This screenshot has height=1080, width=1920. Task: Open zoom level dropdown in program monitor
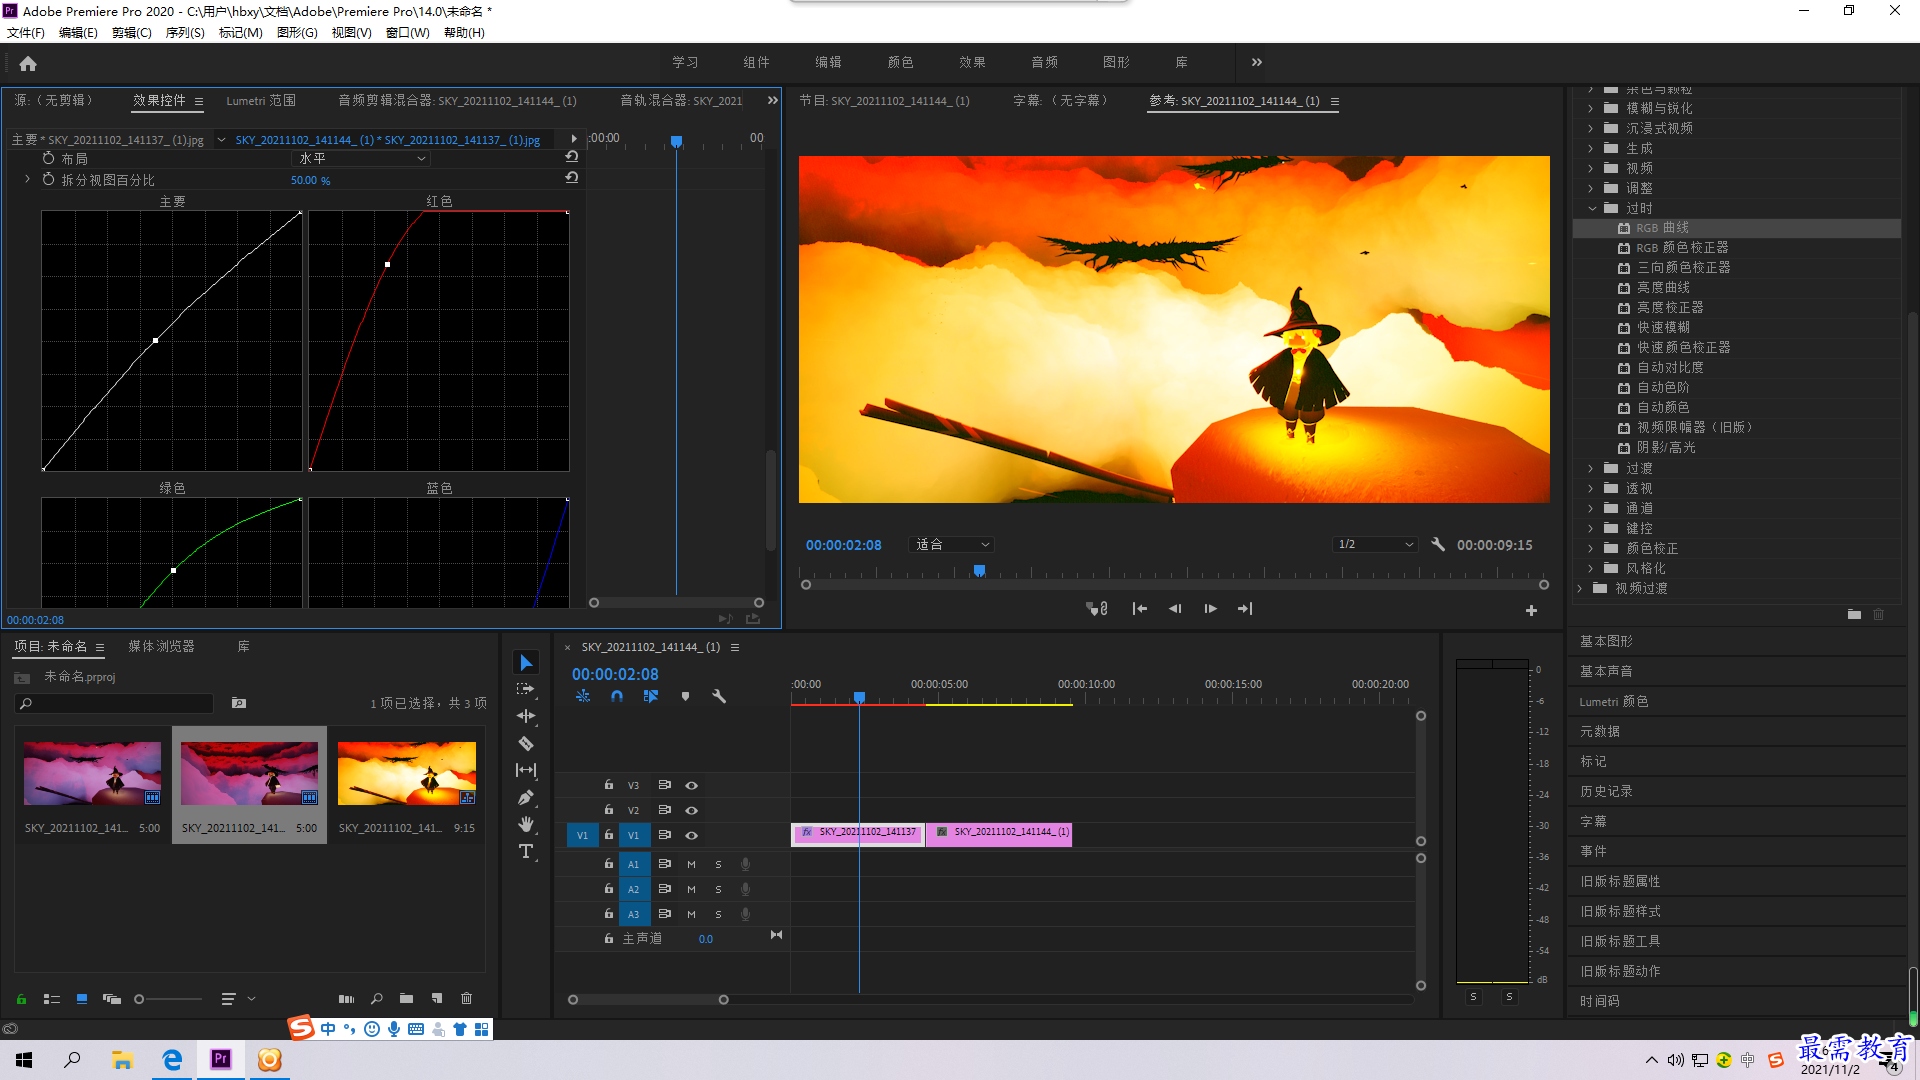pyautogui.click(x=951, y=544)
